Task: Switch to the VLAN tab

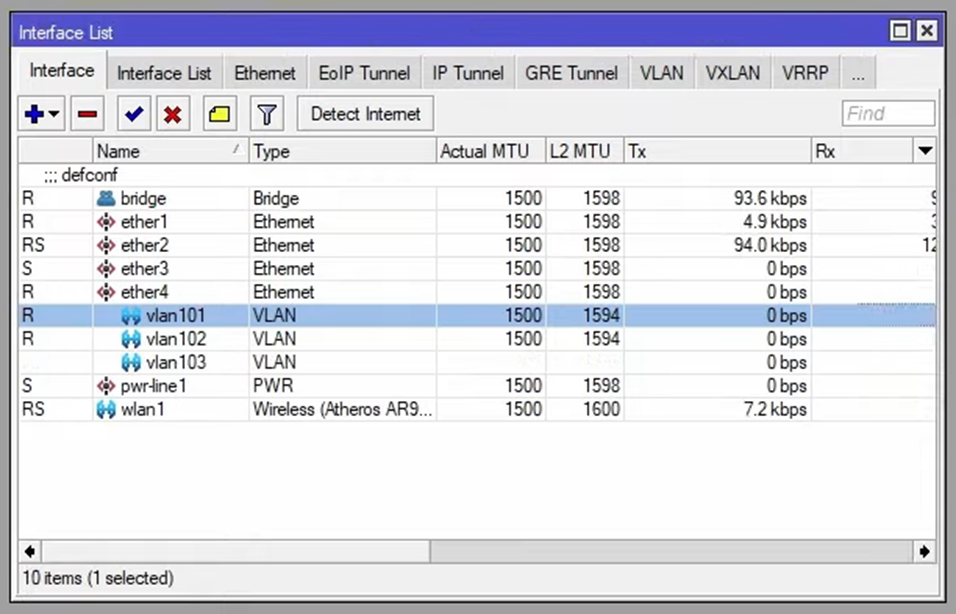Action: pos(661,72)
